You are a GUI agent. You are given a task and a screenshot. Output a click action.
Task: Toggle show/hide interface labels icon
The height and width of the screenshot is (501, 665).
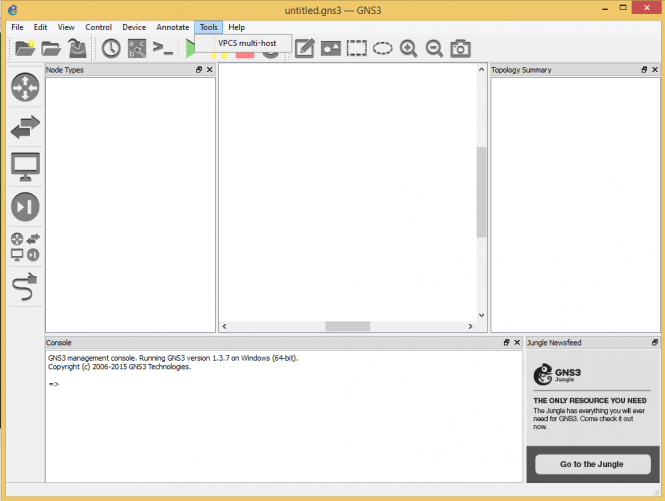click(137, 48)
